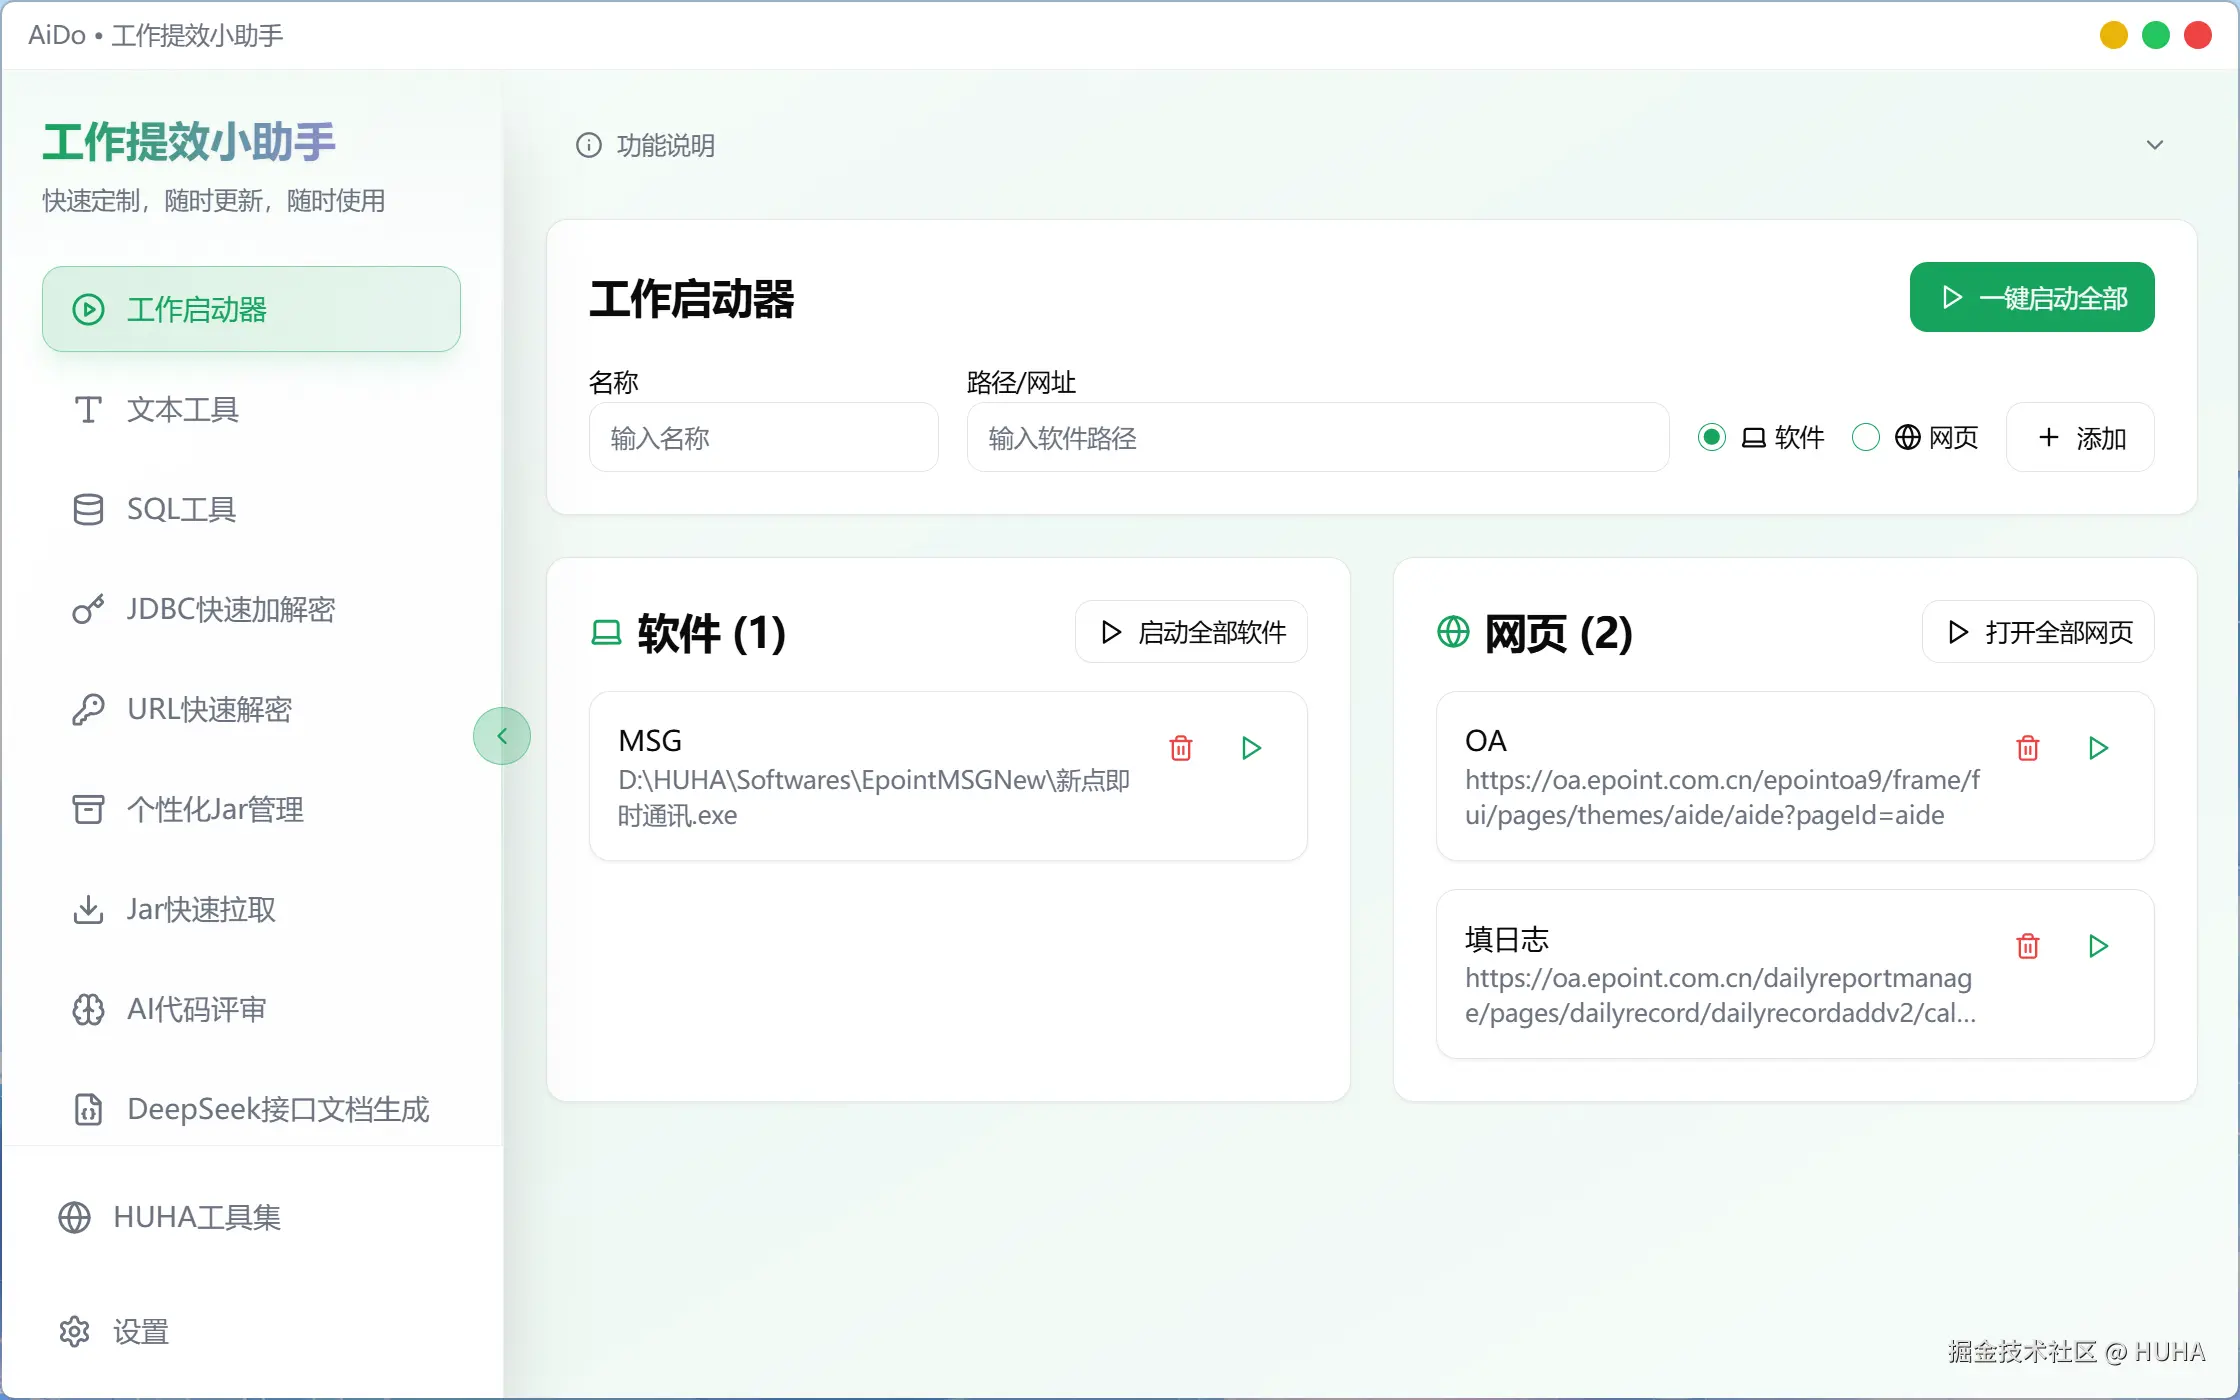Open JDBC快速加解密 tool
Viewport: 2240px width, 1400px height.
coord(230,609)
